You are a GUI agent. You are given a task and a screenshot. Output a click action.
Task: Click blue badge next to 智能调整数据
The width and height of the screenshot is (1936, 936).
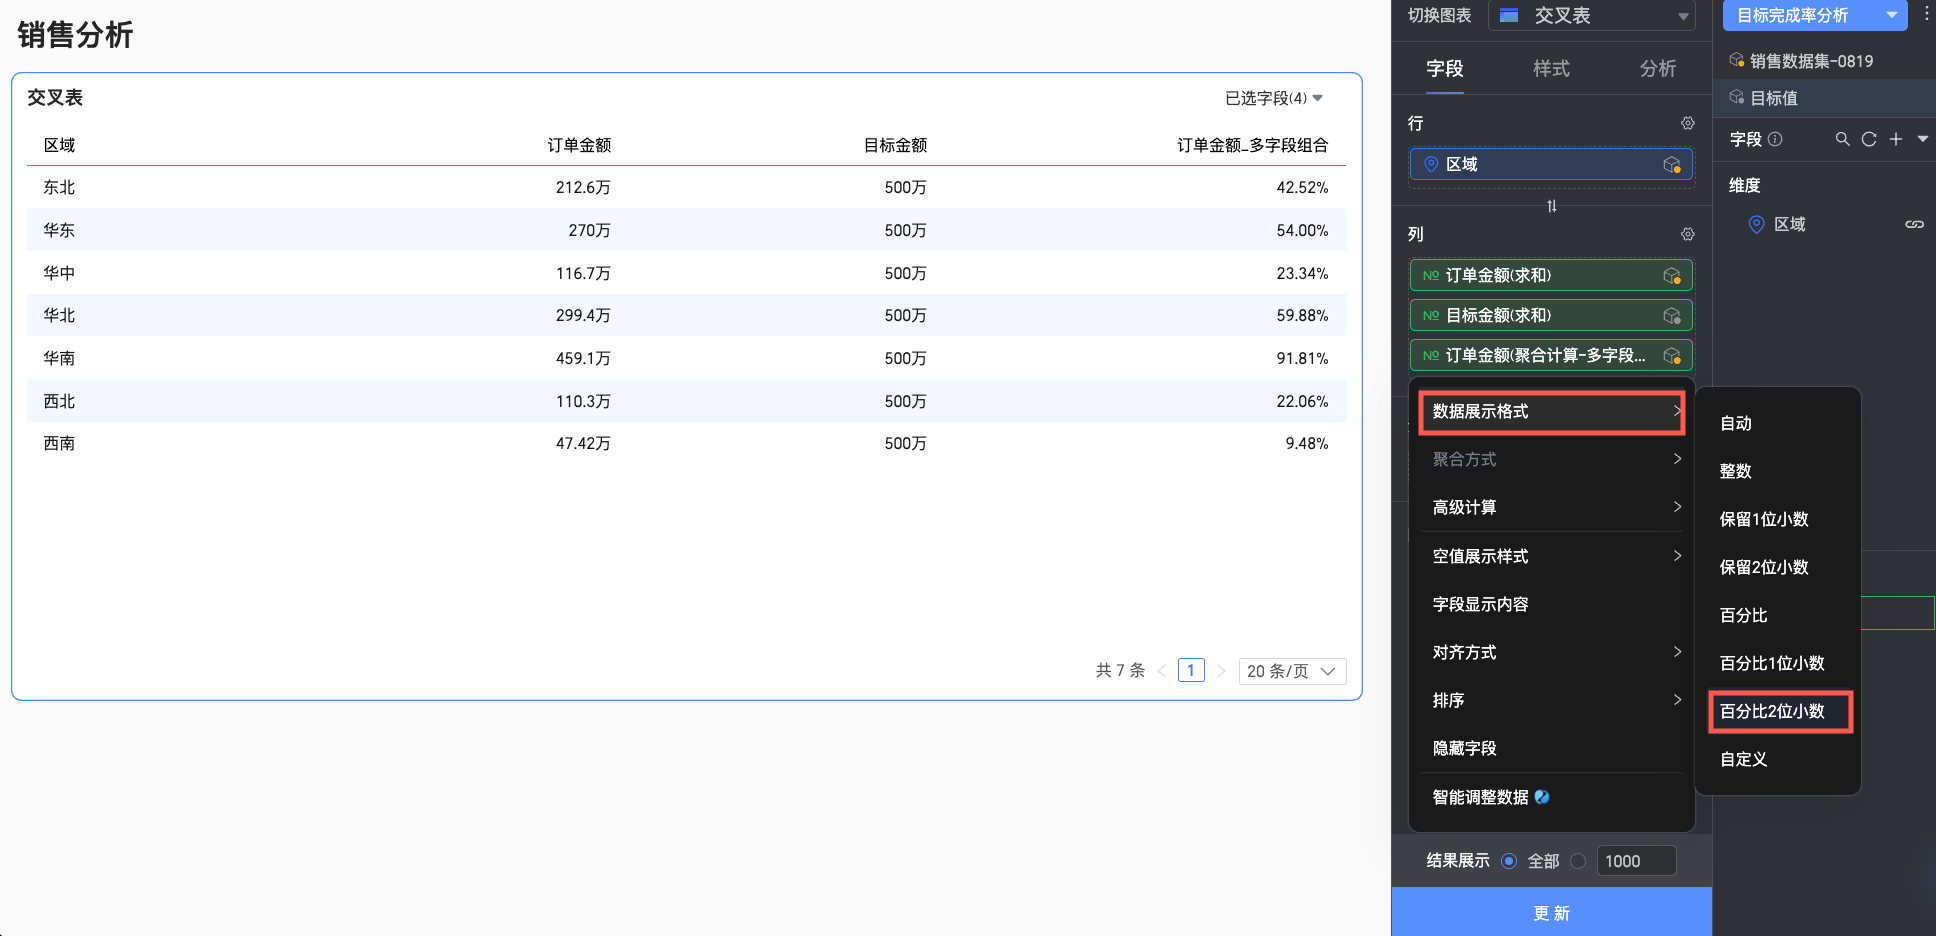1542,797
